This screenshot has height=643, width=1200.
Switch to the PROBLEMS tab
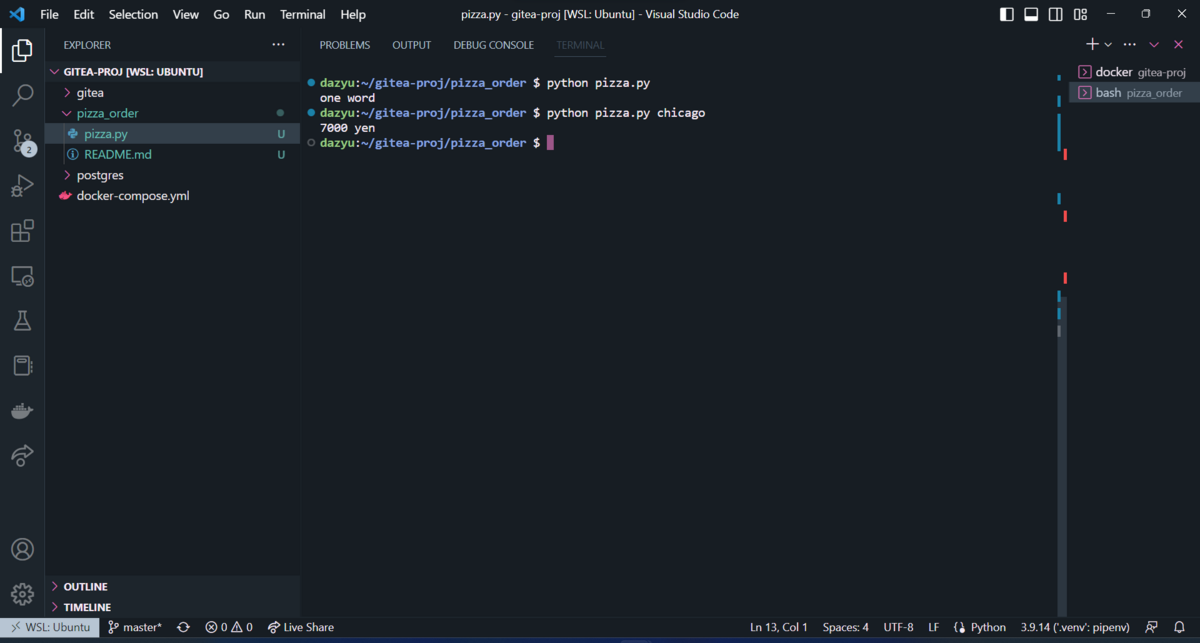point(345,45)
